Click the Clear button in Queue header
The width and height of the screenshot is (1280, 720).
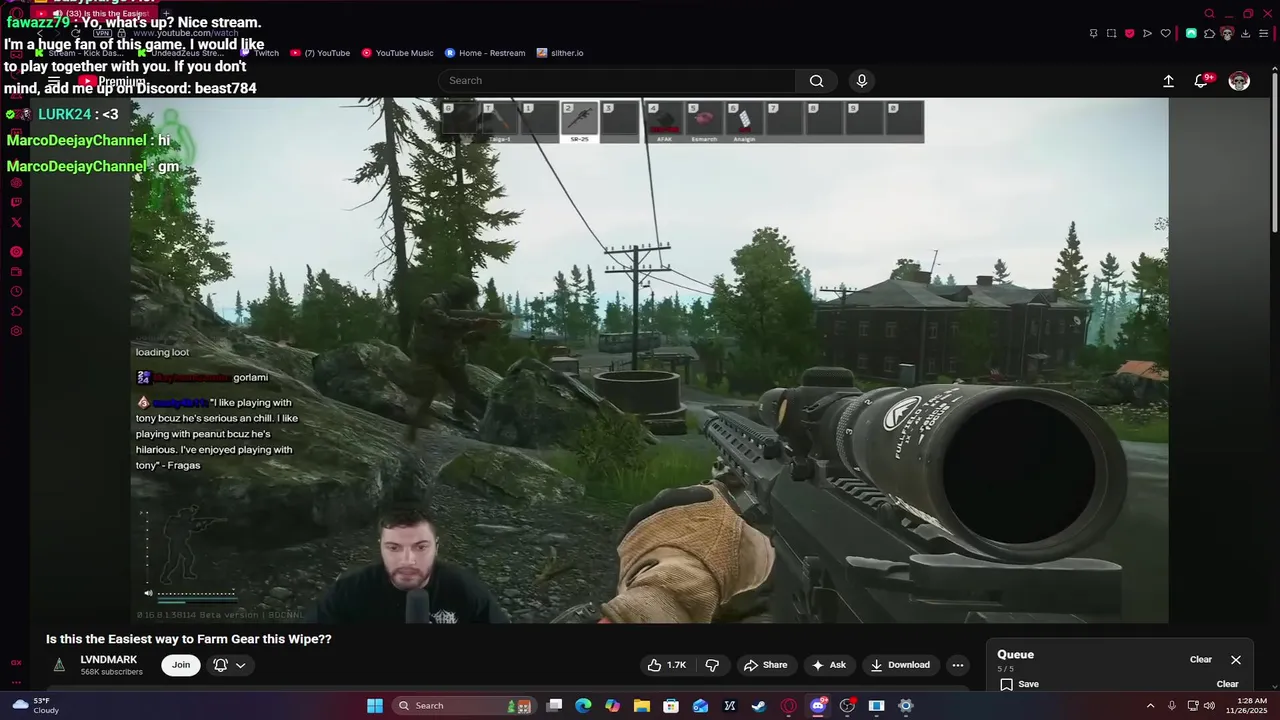click(x=1201, y=660)
